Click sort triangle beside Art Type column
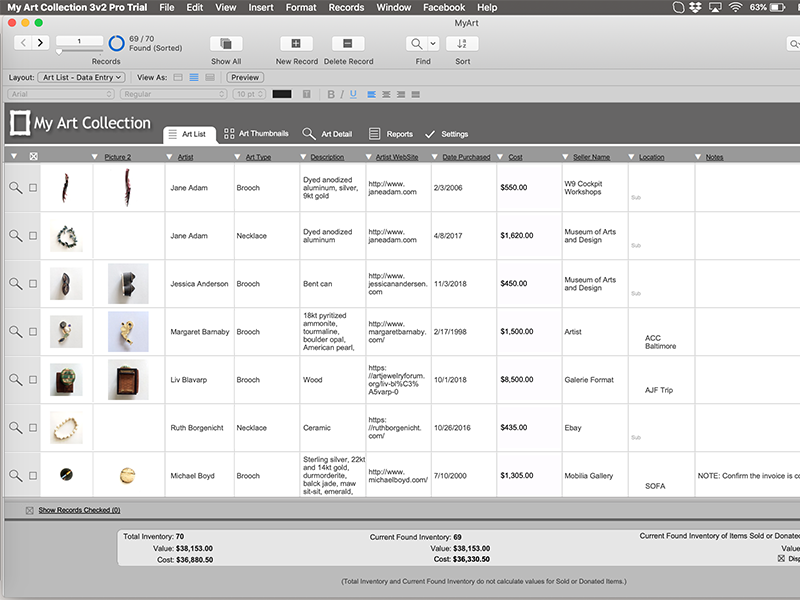The image size is (800, 600). (x=237, y=157)
